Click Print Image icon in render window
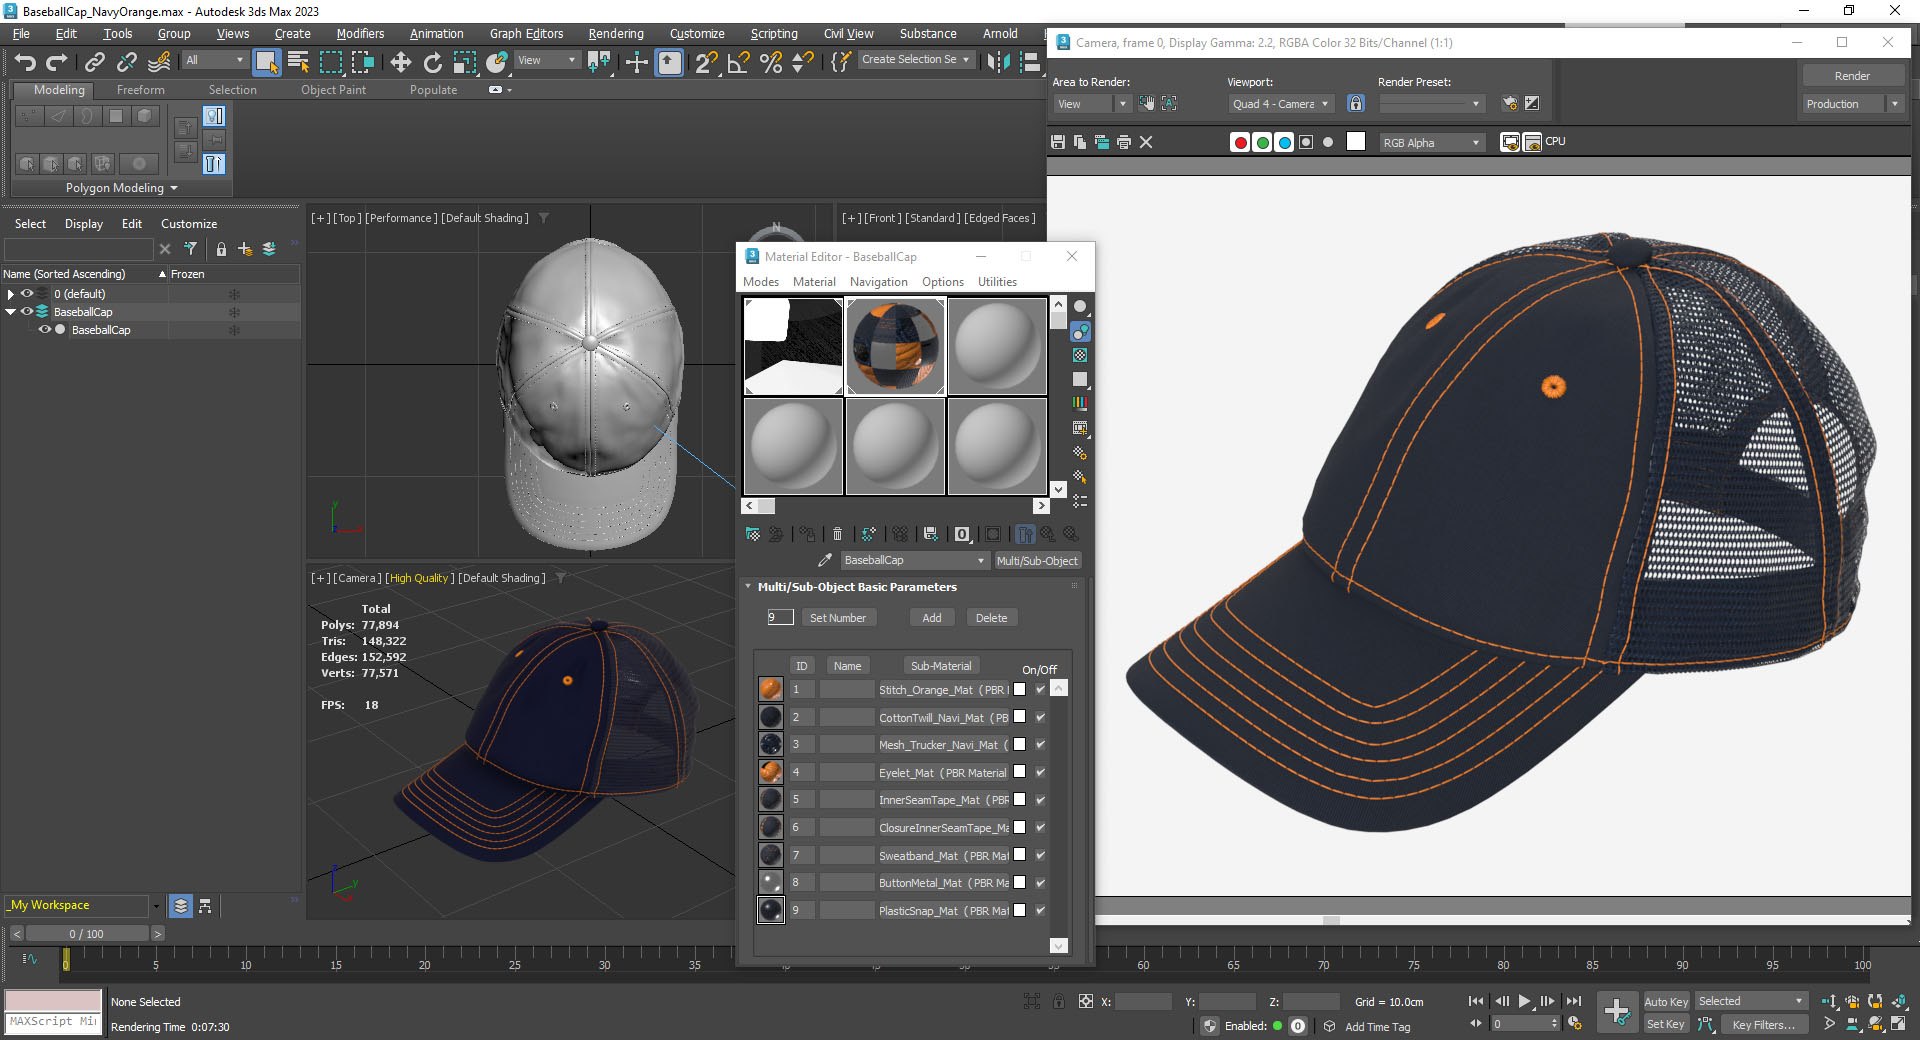 coord(1124,142)
